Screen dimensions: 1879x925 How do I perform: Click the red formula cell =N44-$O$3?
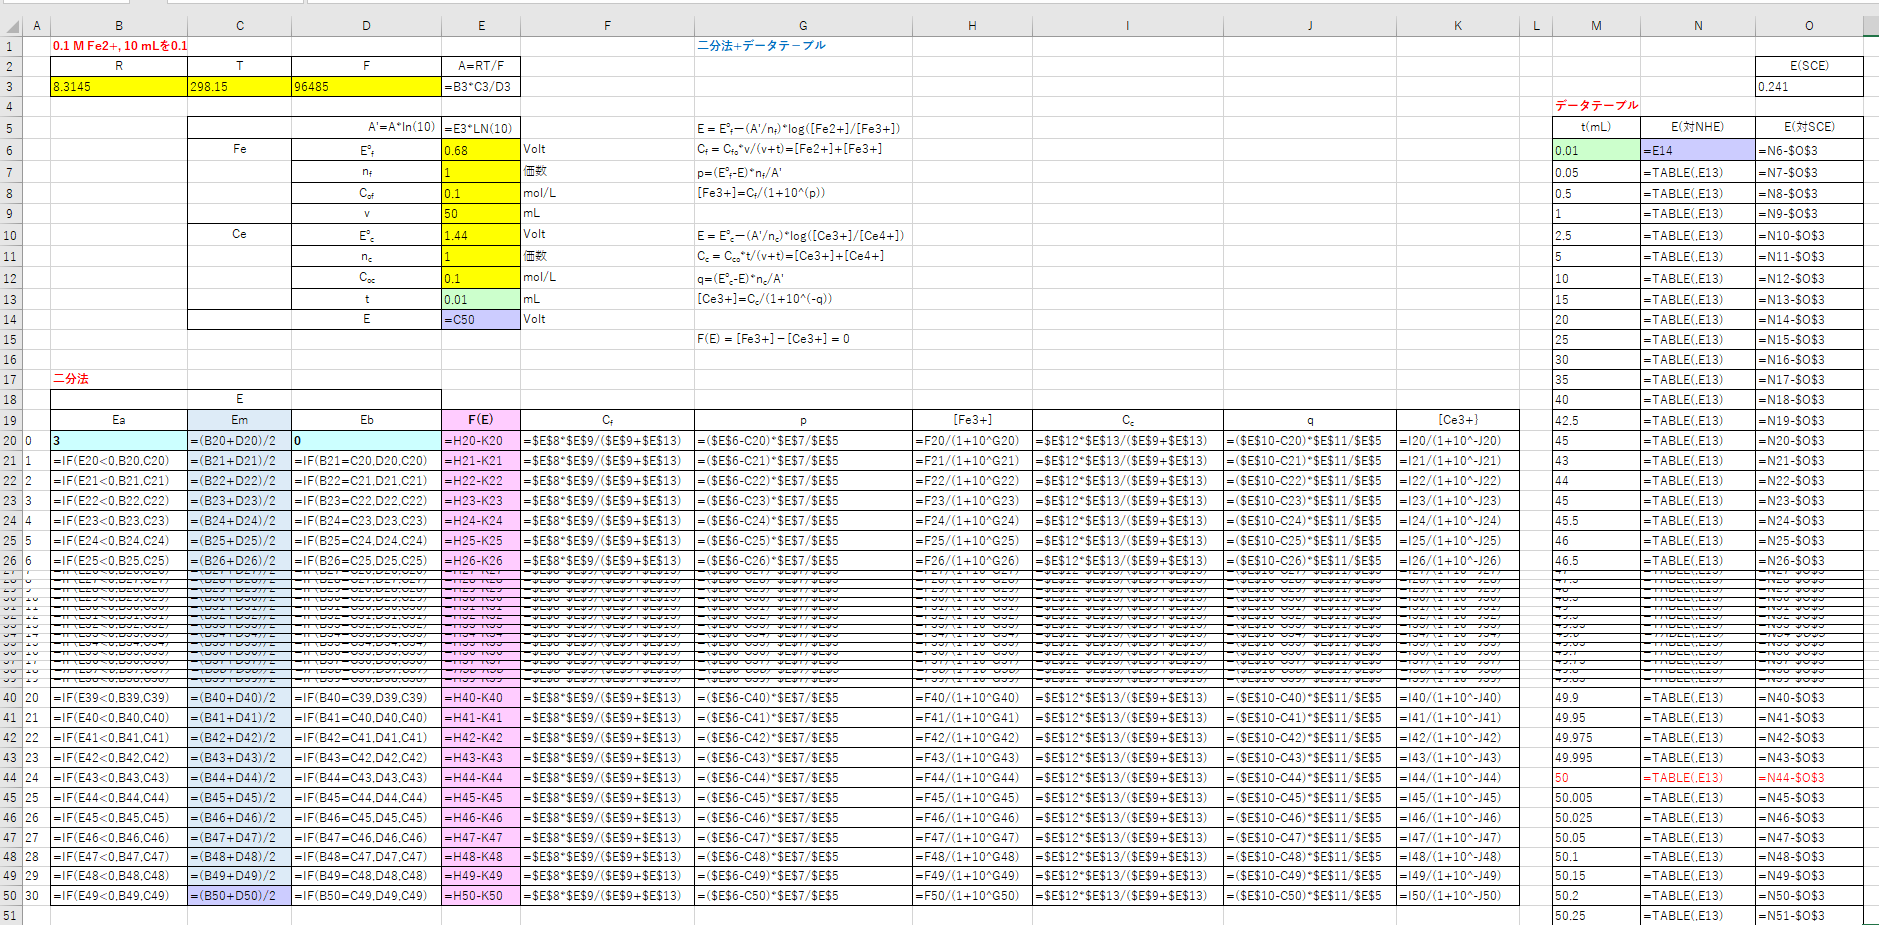[1809, 778]
